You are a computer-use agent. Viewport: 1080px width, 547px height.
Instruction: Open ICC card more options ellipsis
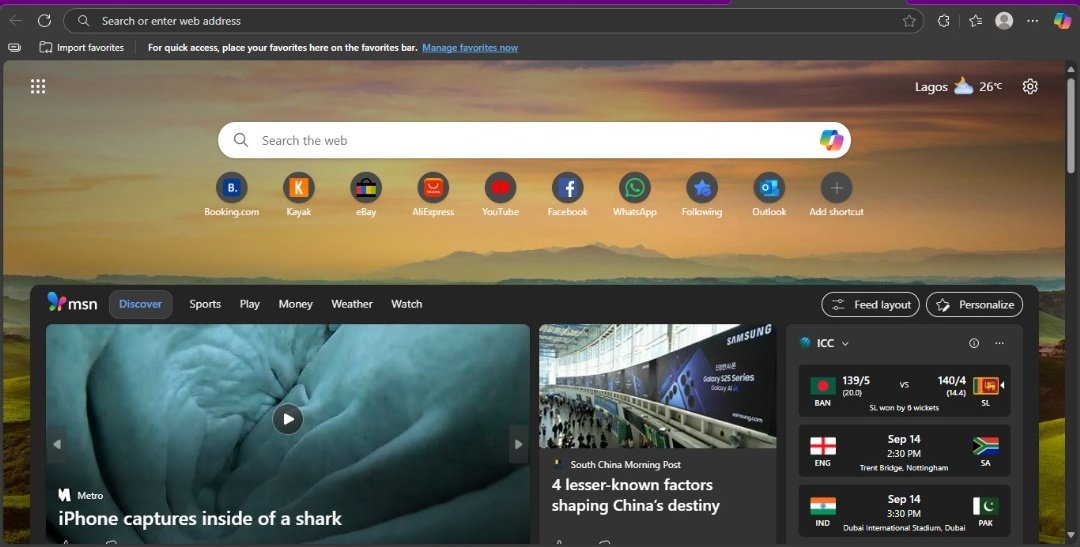pyautogui.click(x=999, y=343)
